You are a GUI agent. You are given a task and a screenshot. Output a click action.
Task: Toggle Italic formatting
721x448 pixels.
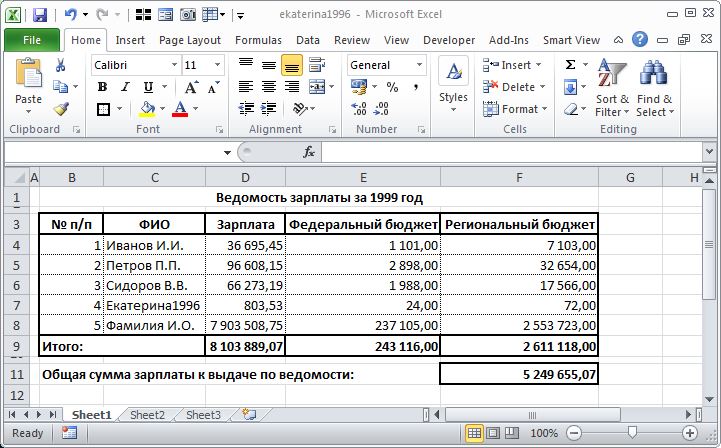tap(125, 86)
